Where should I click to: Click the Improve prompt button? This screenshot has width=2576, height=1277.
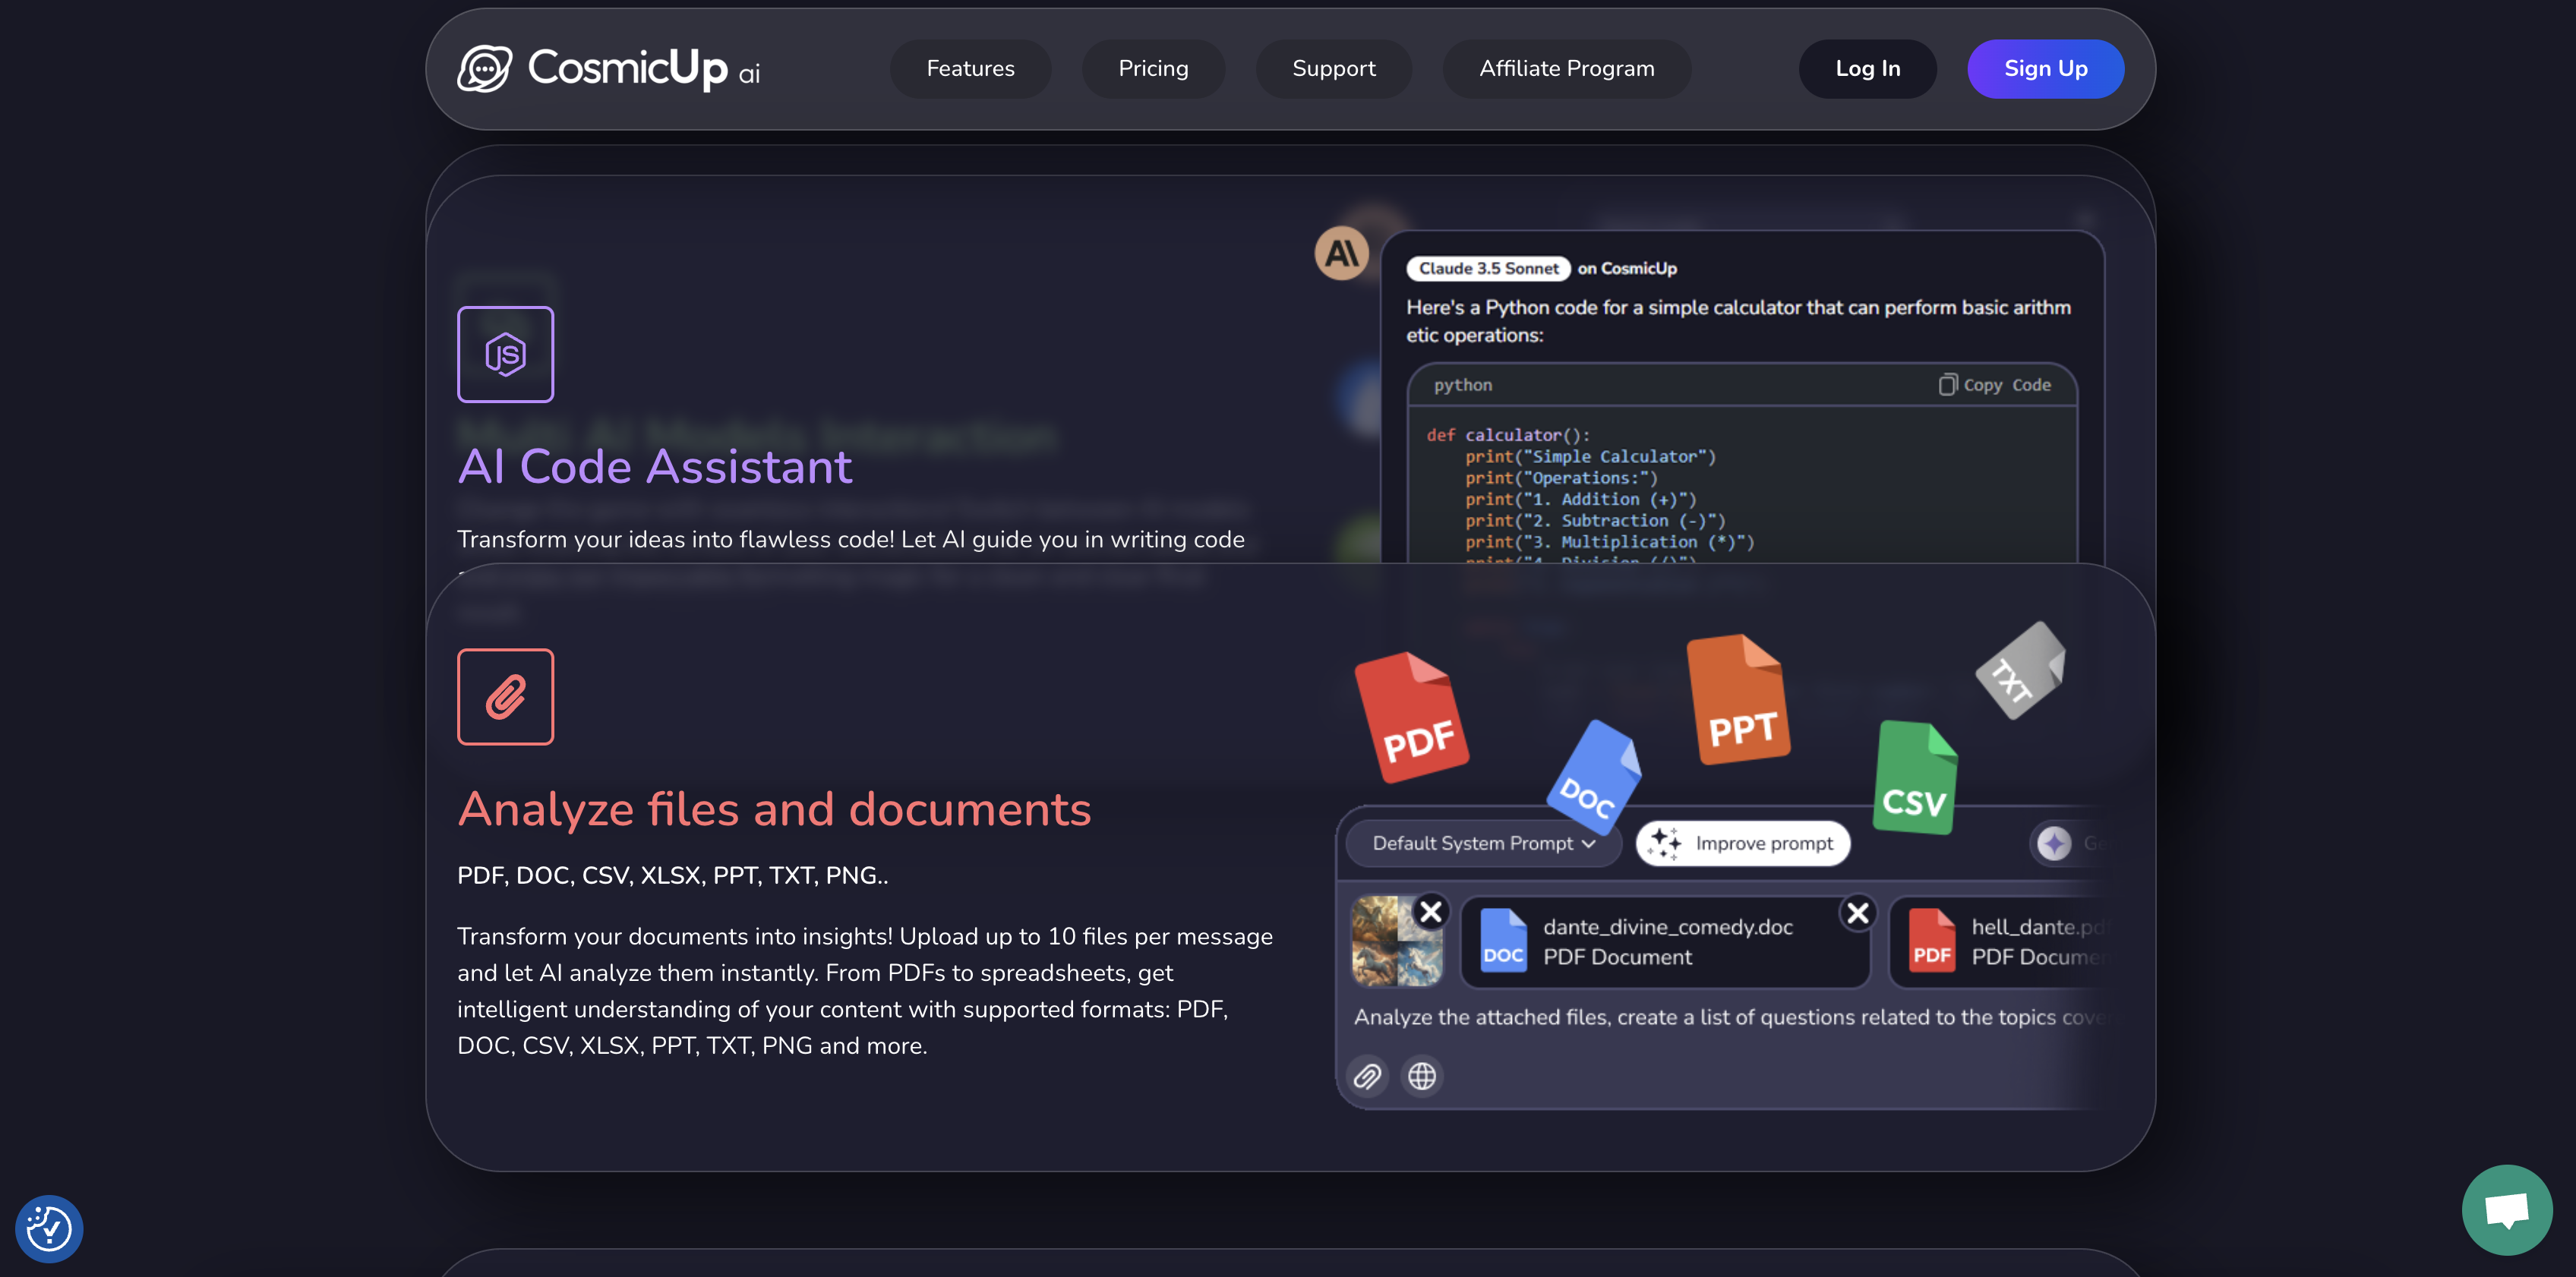[1742, 843]
